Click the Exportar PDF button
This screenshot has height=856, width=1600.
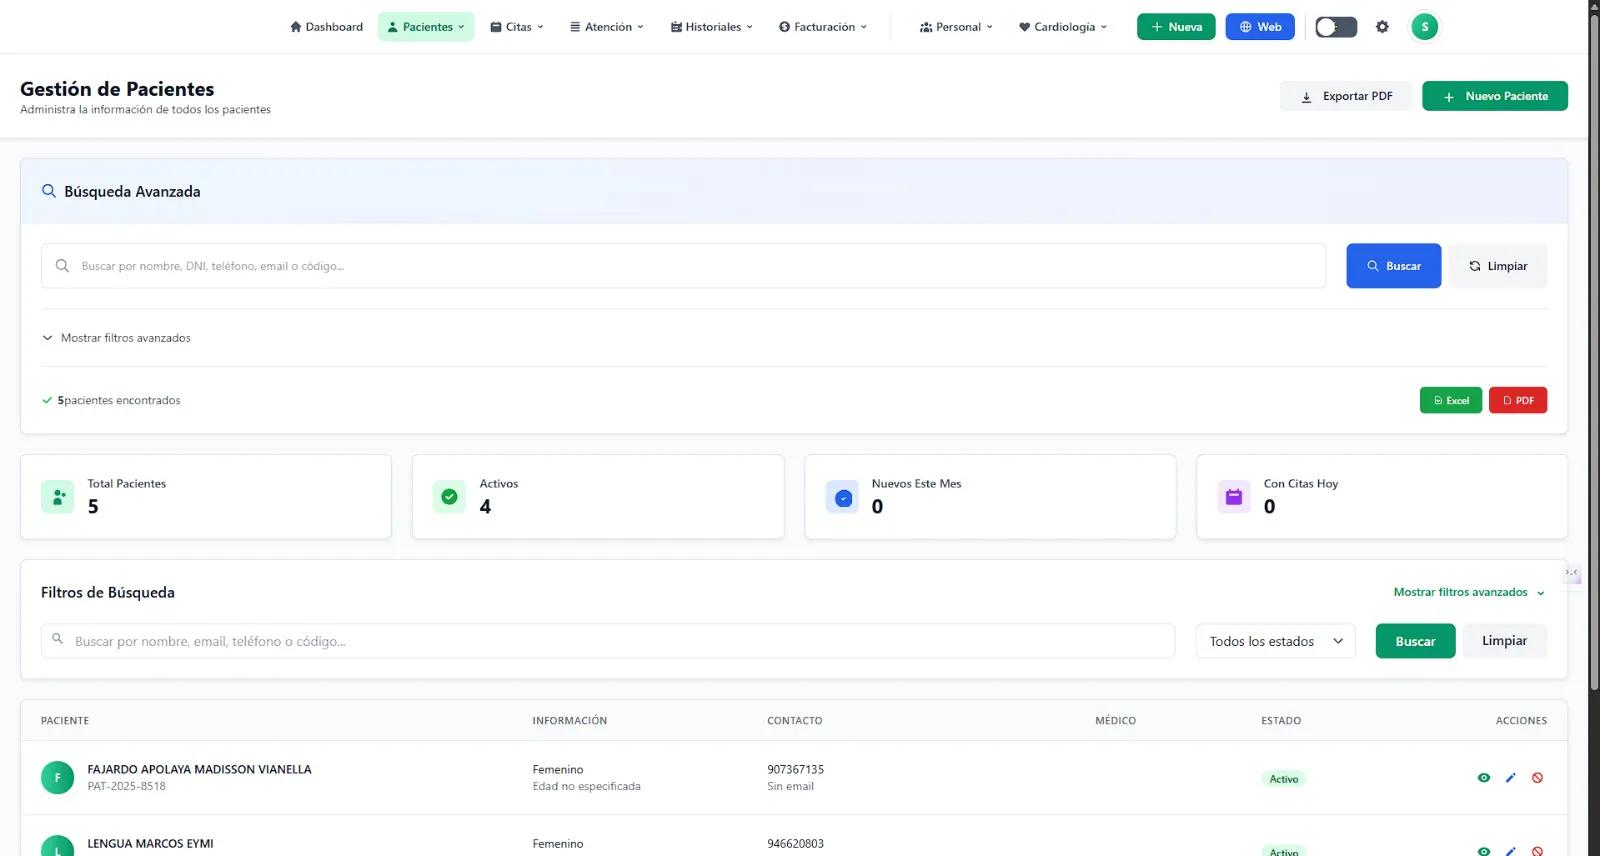(1345, 96)
